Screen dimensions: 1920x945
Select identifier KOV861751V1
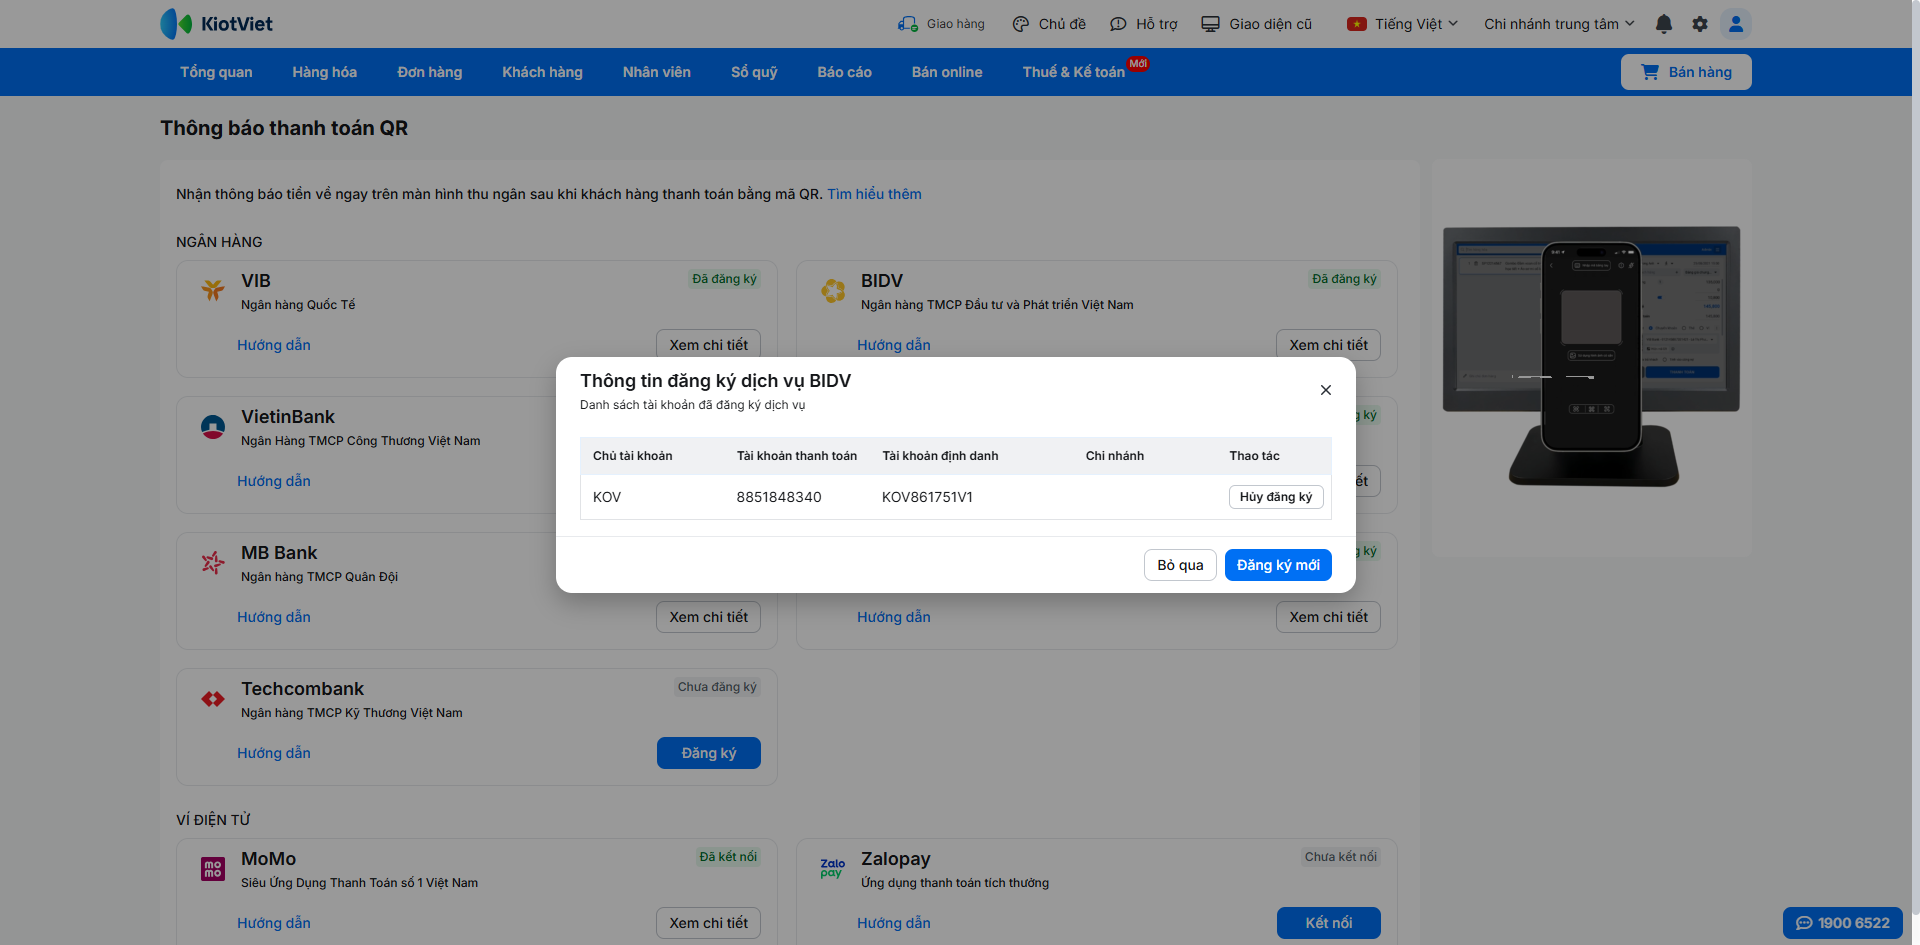point(927,497)
